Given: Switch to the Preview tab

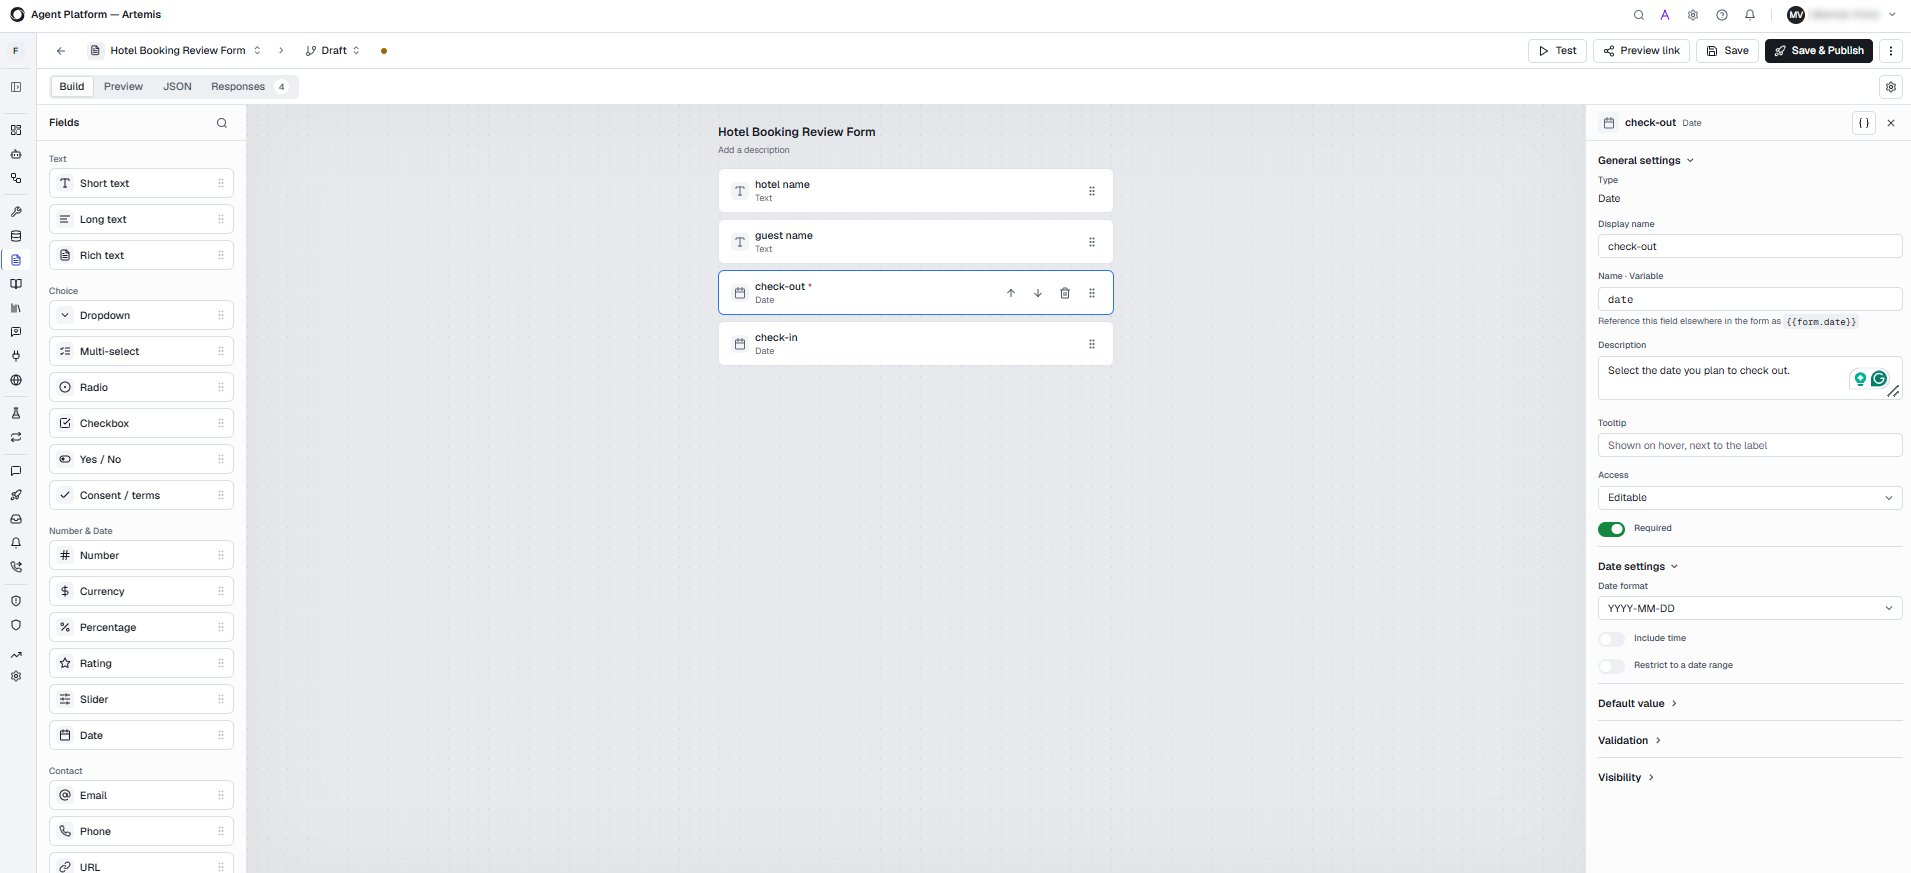Looking at the screenshot, I should click(123, 87).
